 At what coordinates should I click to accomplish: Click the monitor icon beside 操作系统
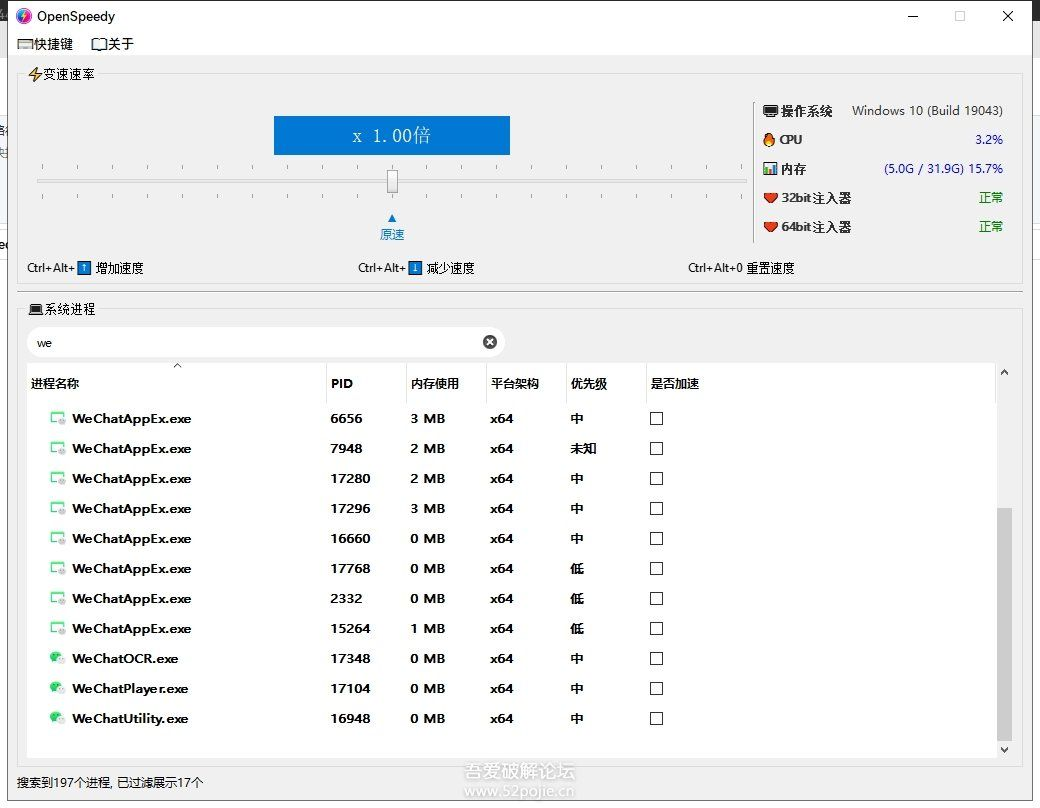coord(770,111)
